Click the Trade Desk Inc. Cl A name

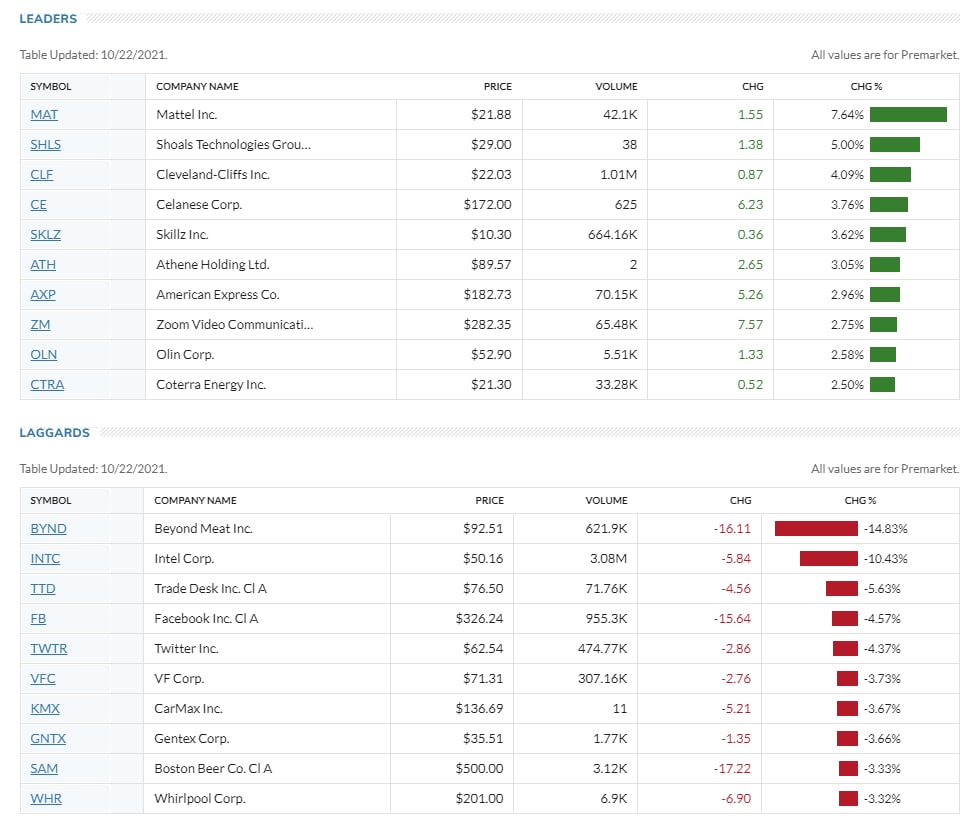[210, 588]
